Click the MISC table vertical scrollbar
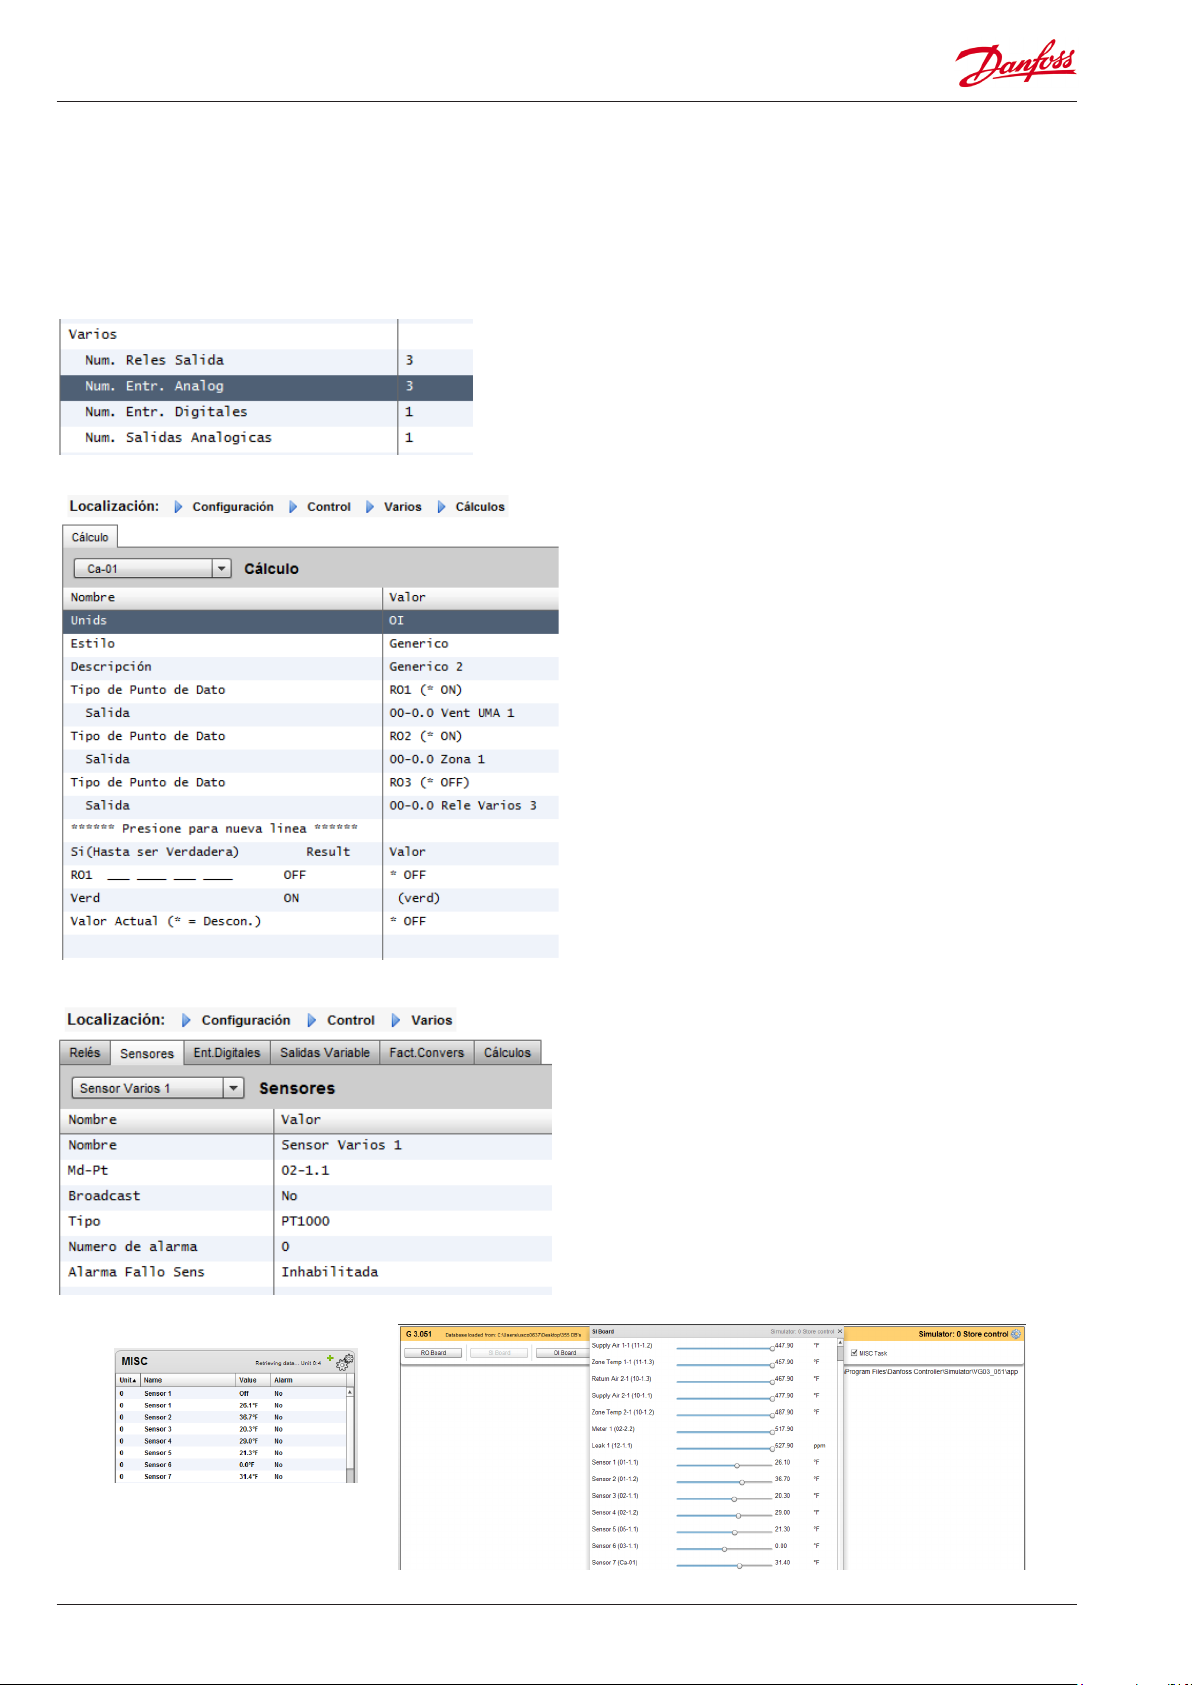Image resolution: width=1192 pixels, height=1685 pixels. 350,1434
